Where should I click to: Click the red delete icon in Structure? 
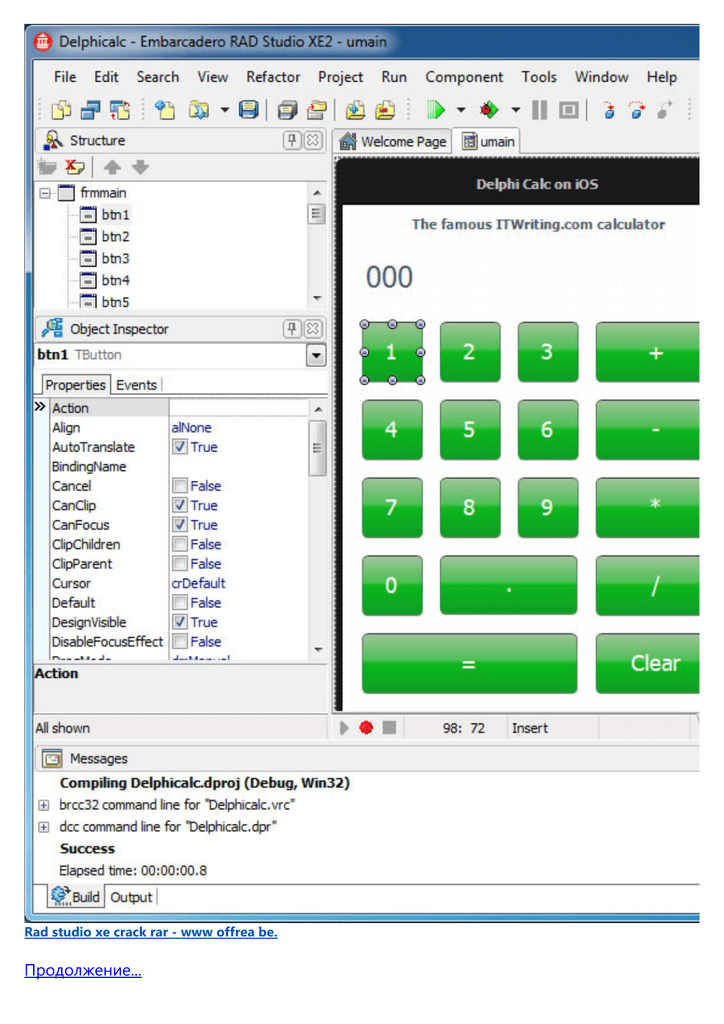(75, 167)
